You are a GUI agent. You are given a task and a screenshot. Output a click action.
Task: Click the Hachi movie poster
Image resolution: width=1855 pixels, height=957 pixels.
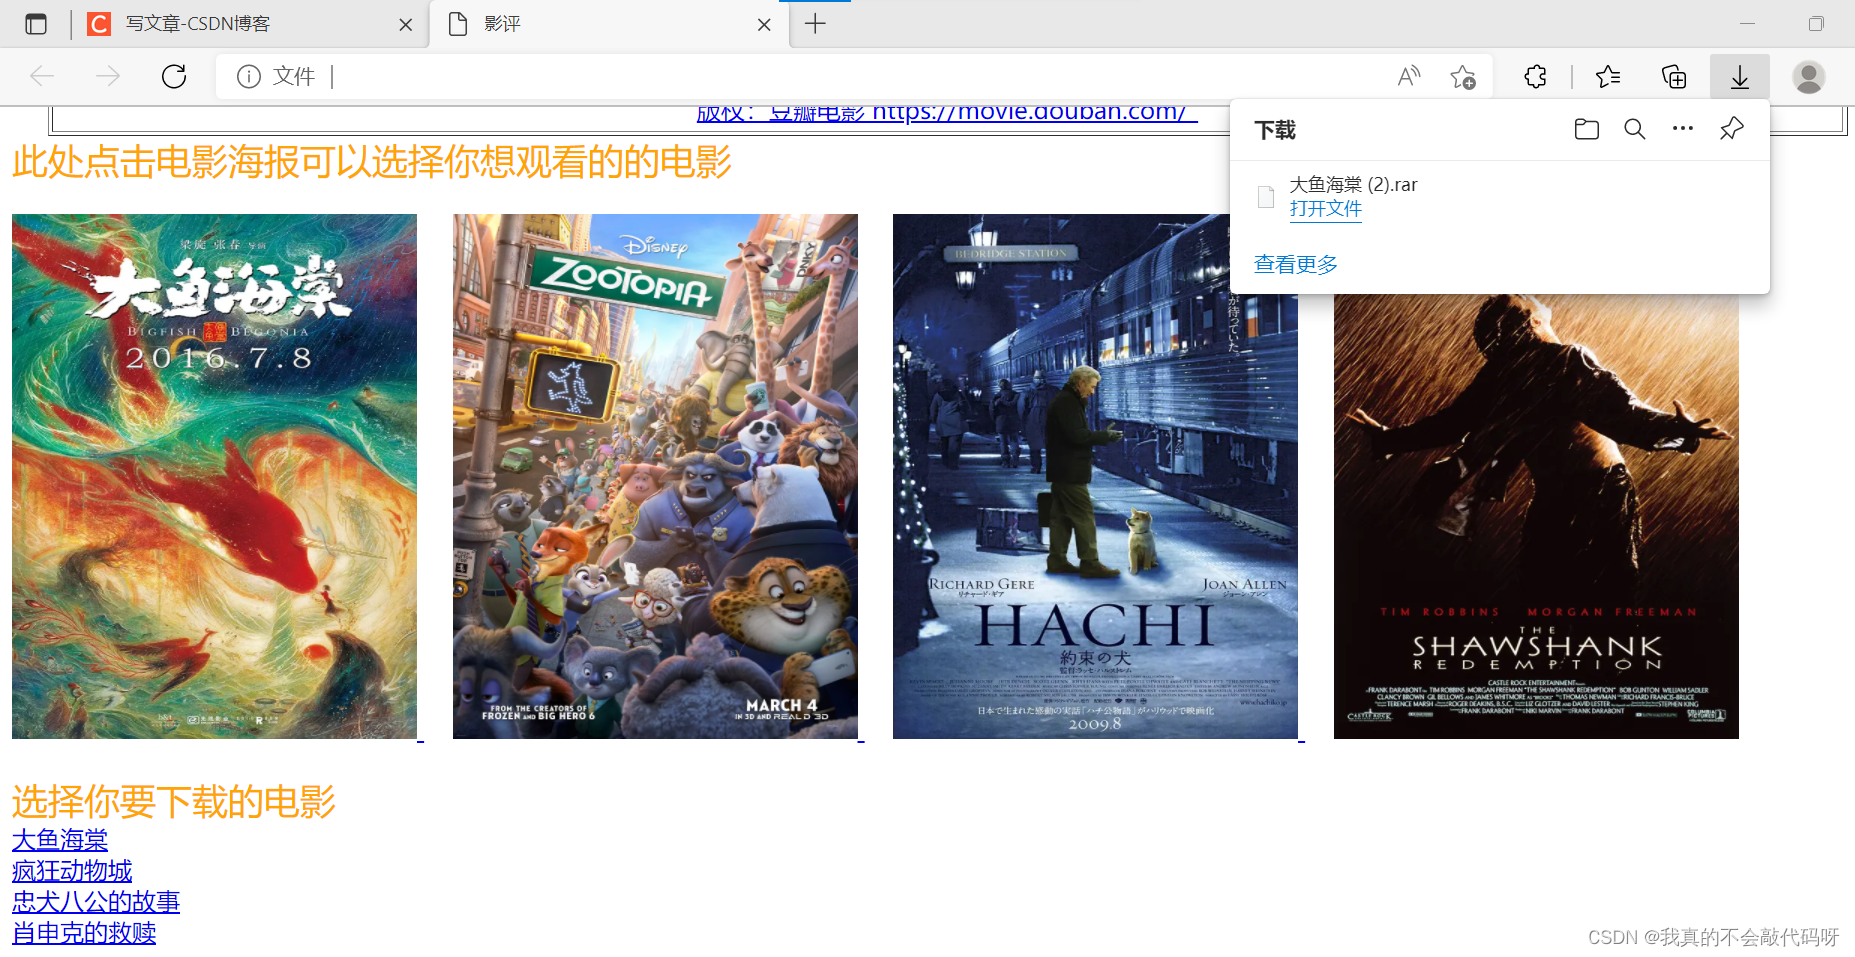point(1095,476)
